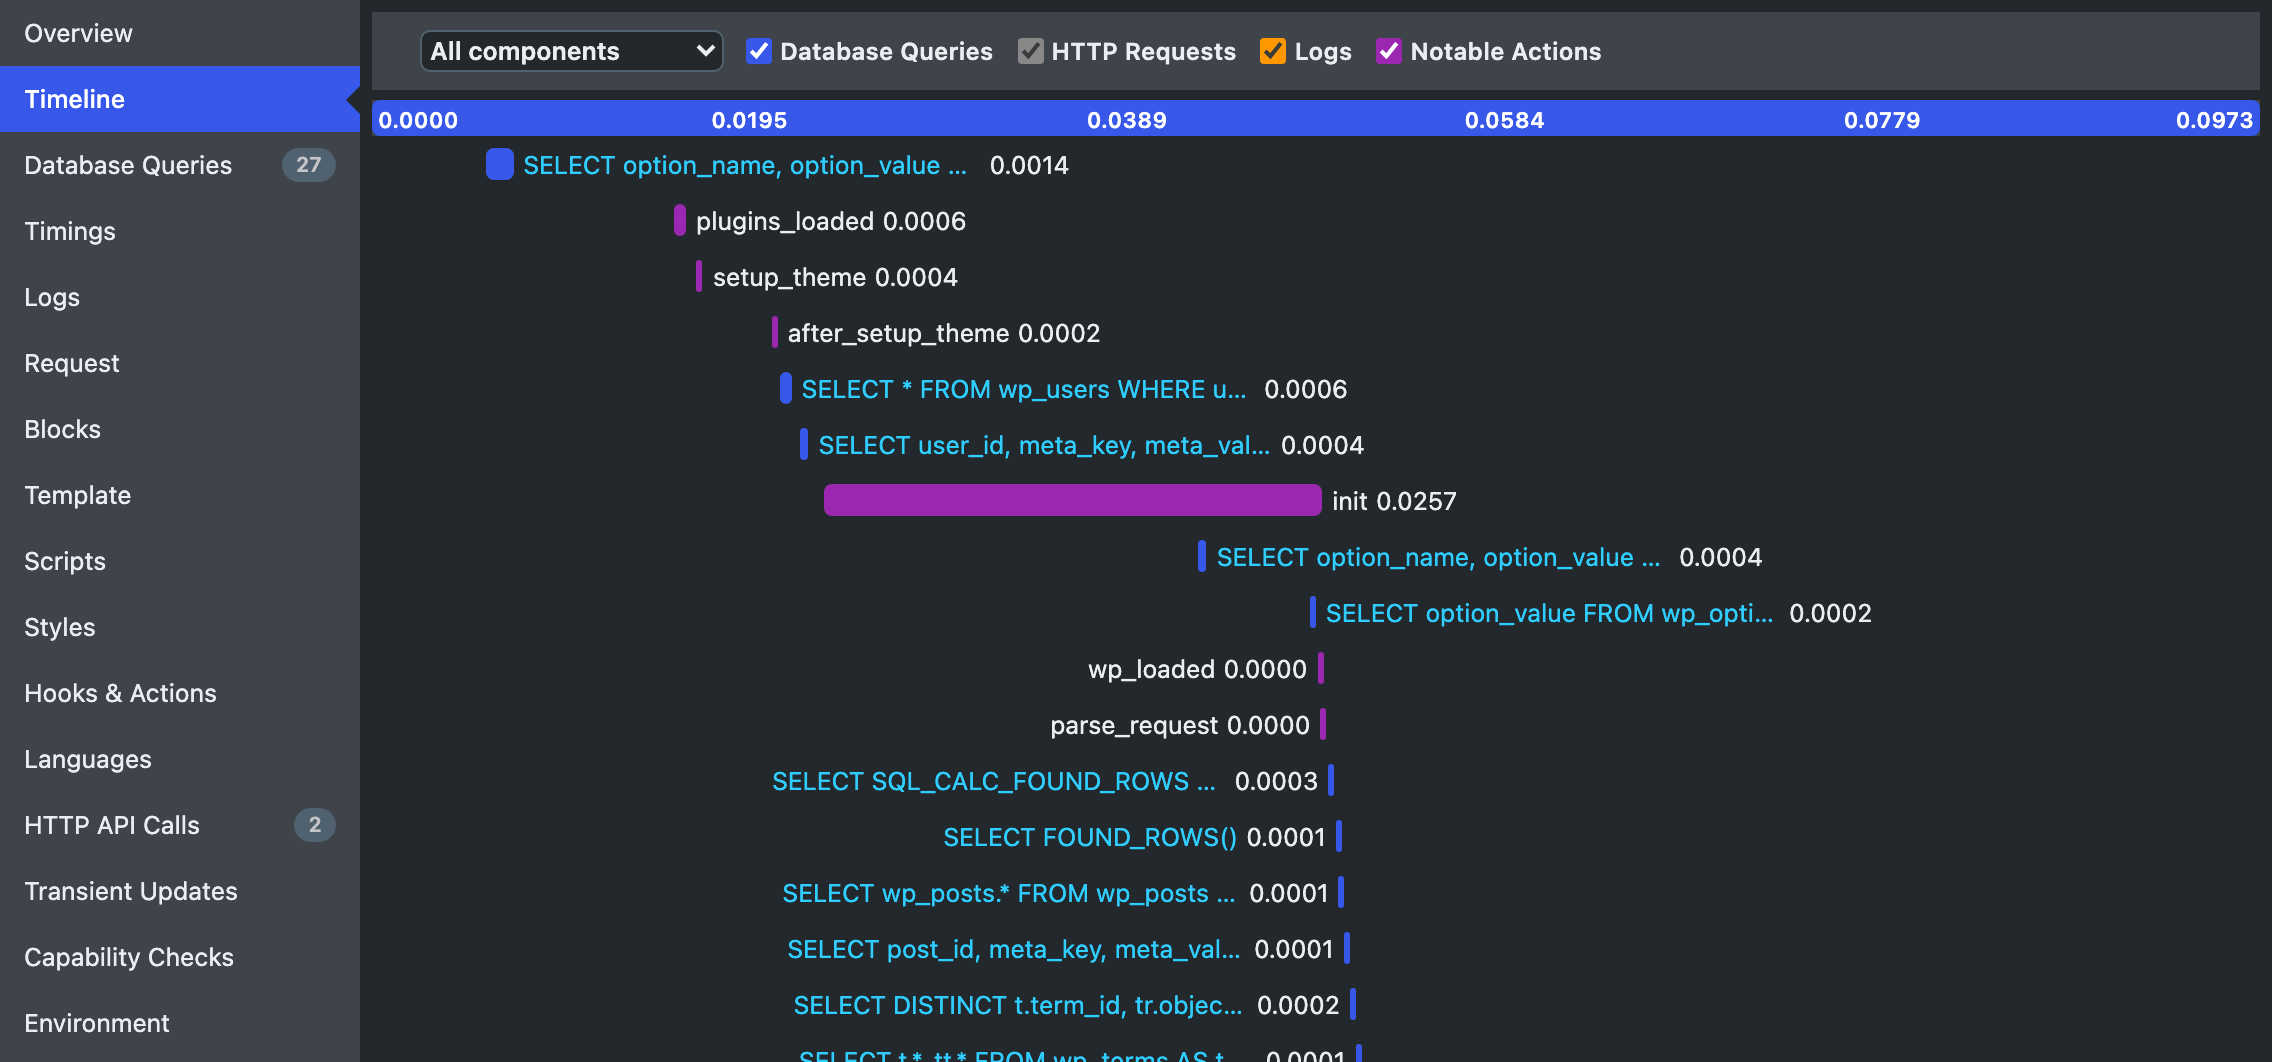2272x1062 pixels.
Task: Go to the Overview panel
Action: [78, 33]
